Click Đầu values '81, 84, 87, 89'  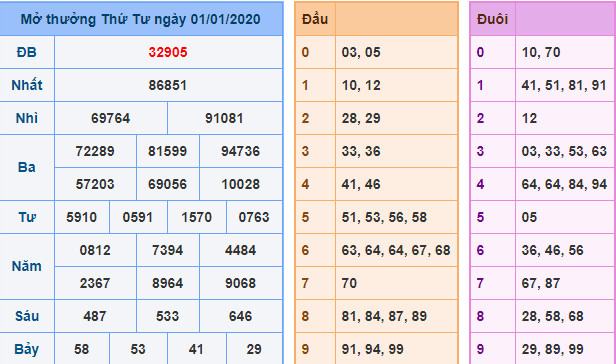pyautogui.click(x=384, y=316)
